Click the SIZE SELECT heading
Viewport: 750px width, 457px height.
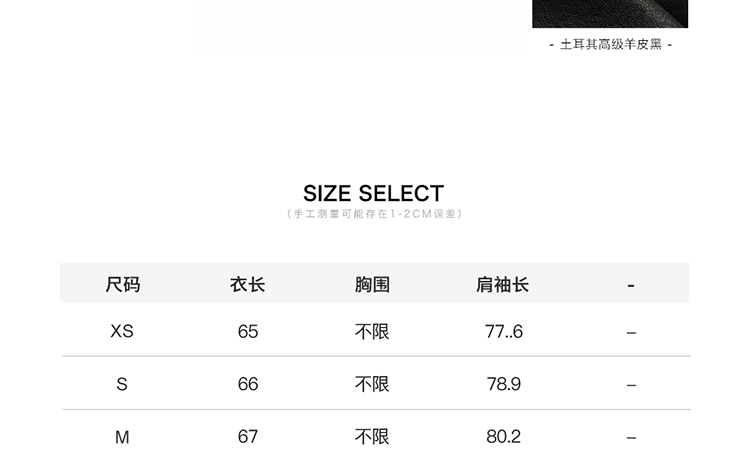374,194
